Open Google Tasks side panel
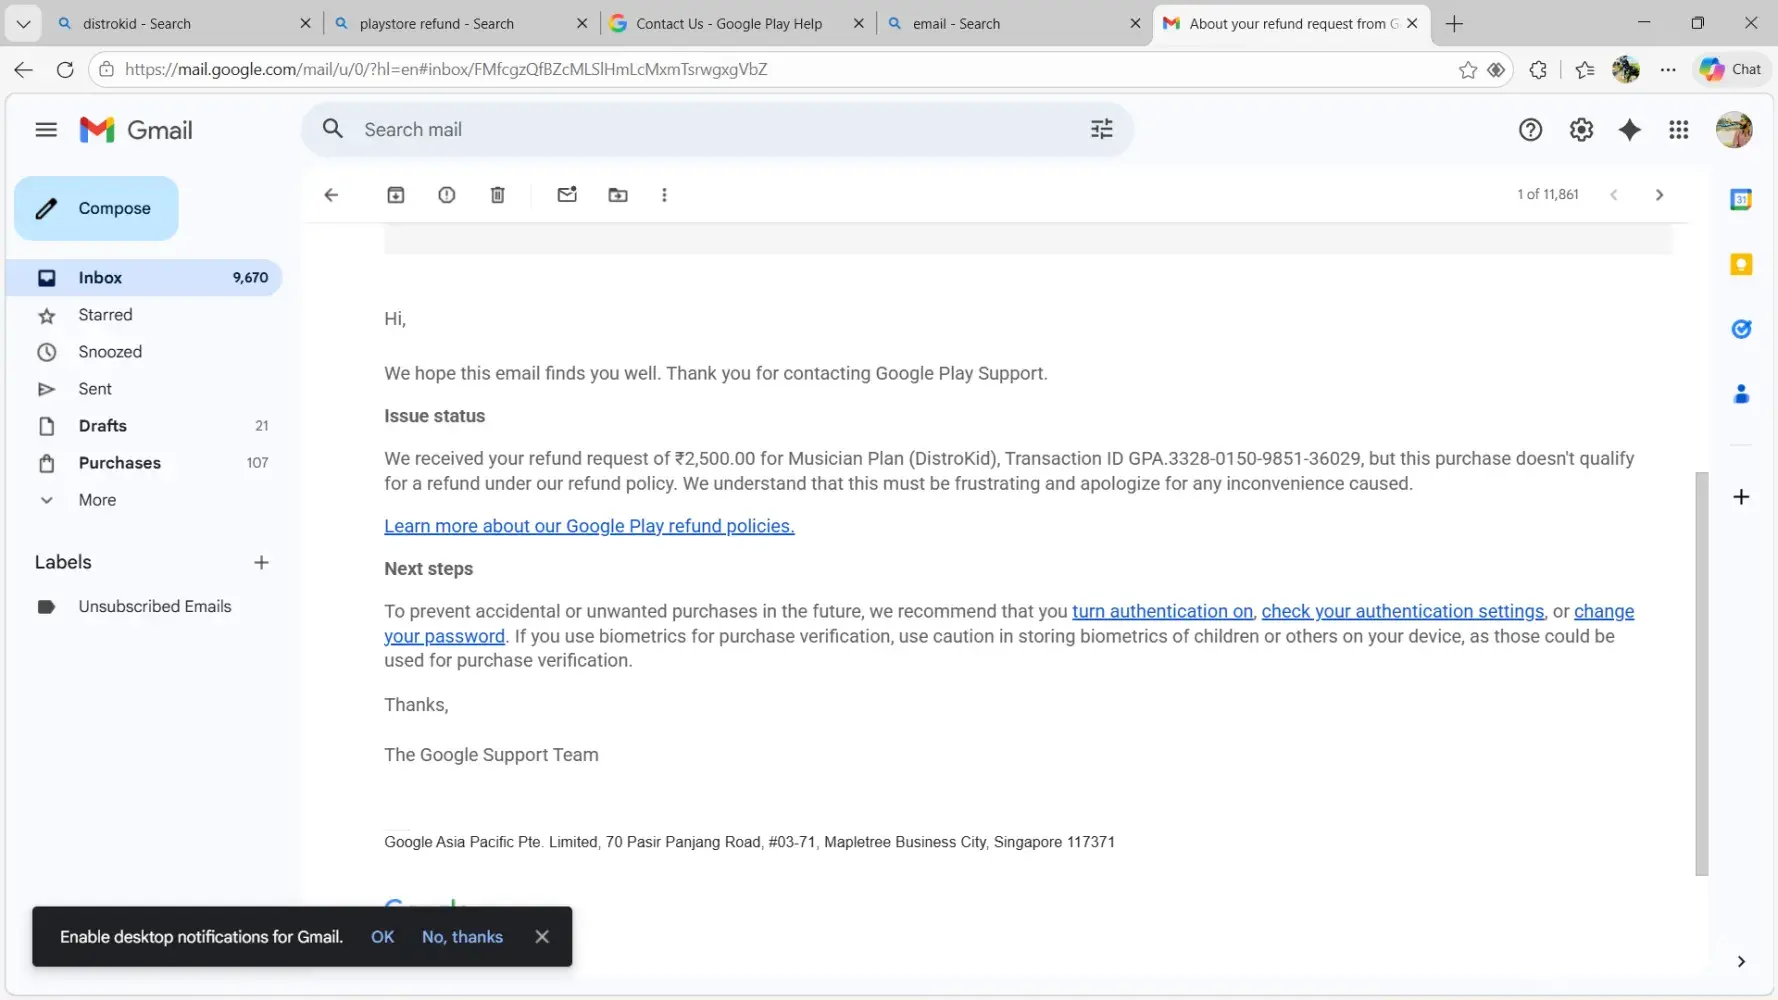This screenshot has width=1778, height=1000. tap(1741, 329)
